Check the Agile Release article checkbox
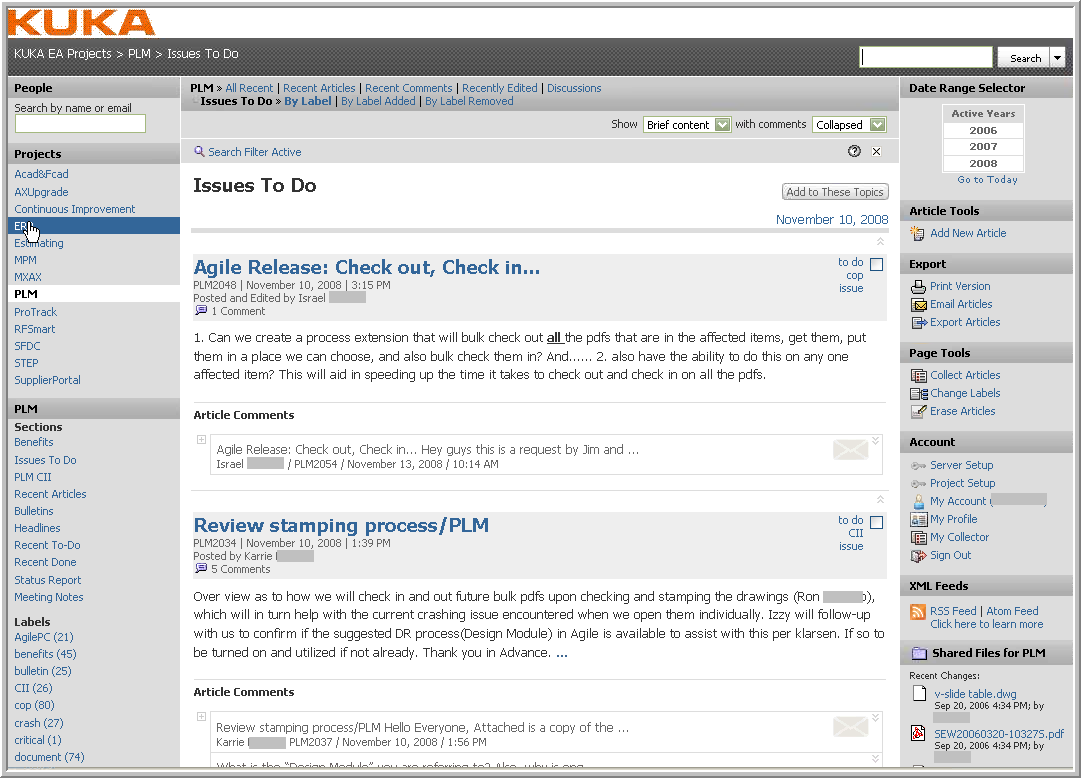Image resolution: width=1081 pixels, height=778 pixels. (x=876, y=265)
